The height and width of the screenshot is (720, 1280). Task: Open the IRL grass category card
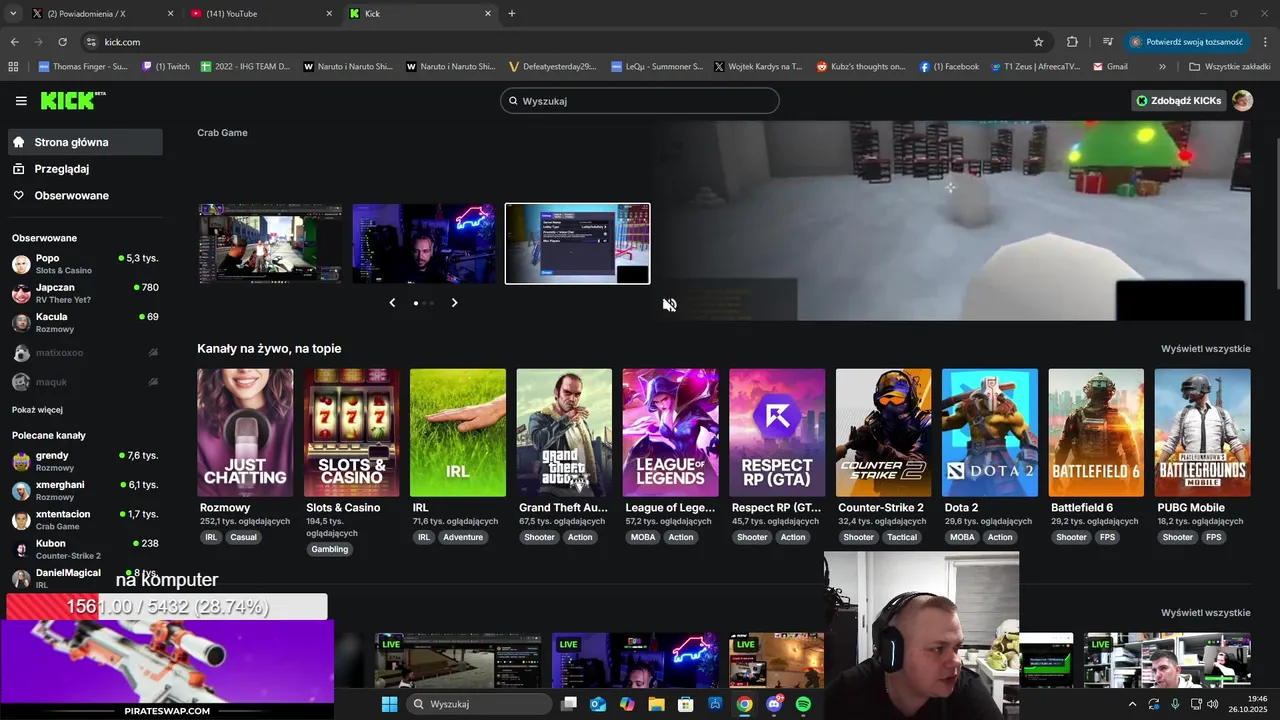(458, 432)
